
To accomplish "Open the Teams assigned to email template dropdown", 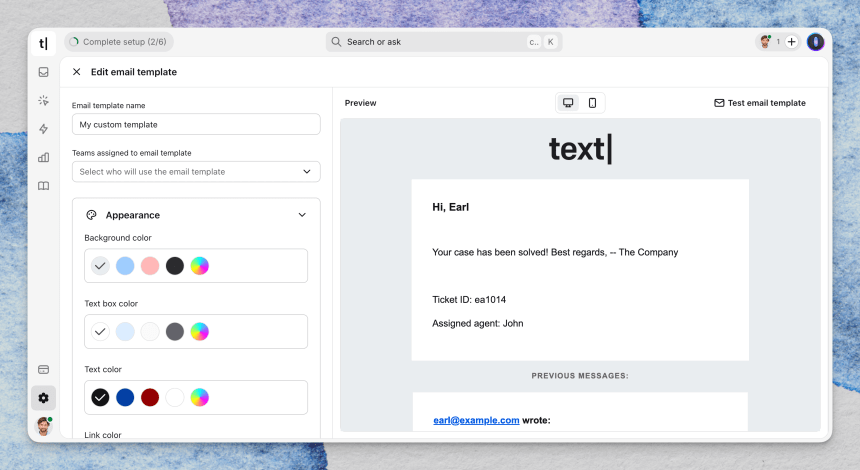I will click(x=196, y=172).
